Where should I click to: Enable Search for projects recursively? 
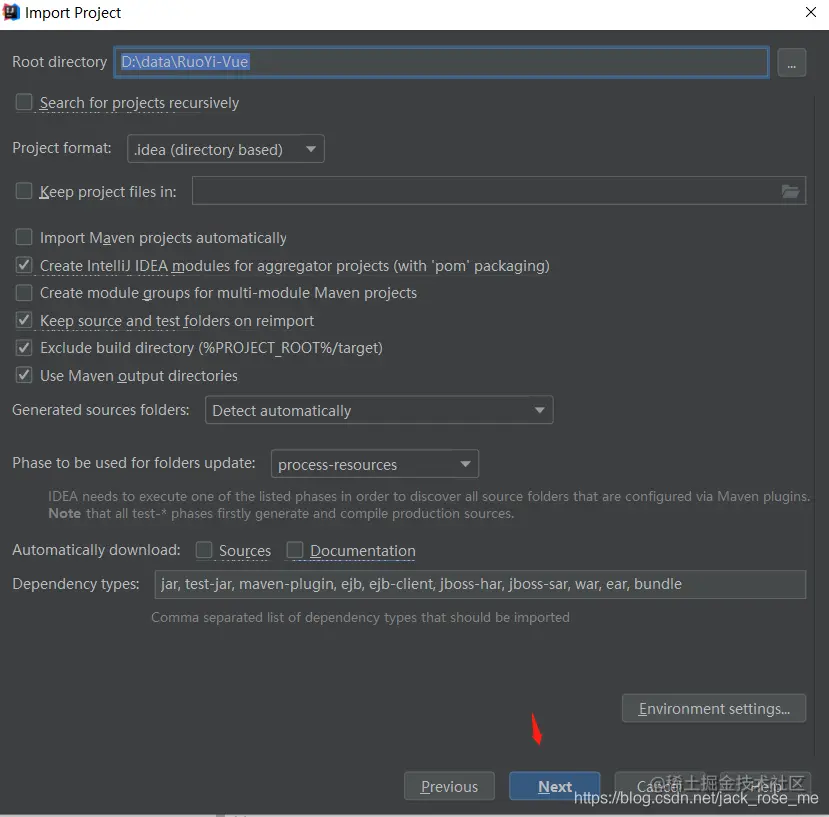[x=24, y=102]
